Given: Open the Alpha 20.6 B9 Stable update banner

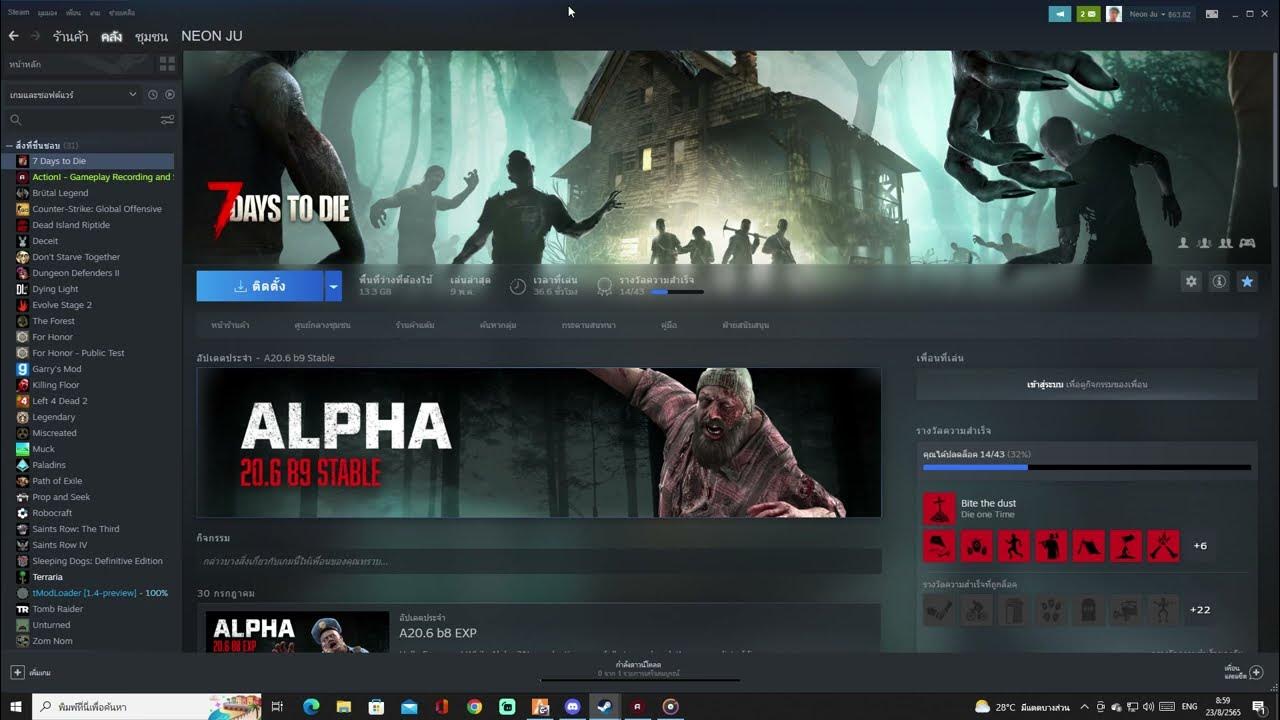Looking at the screenshot, I should [539, 442].
